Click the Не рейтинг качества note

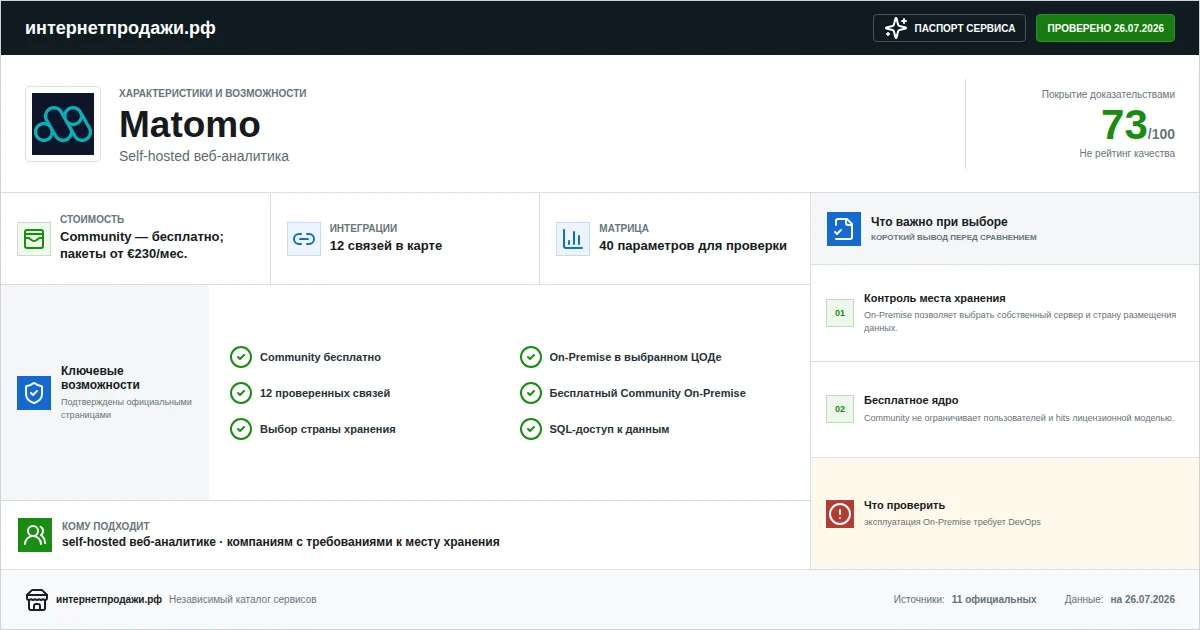click(1127, 153)
